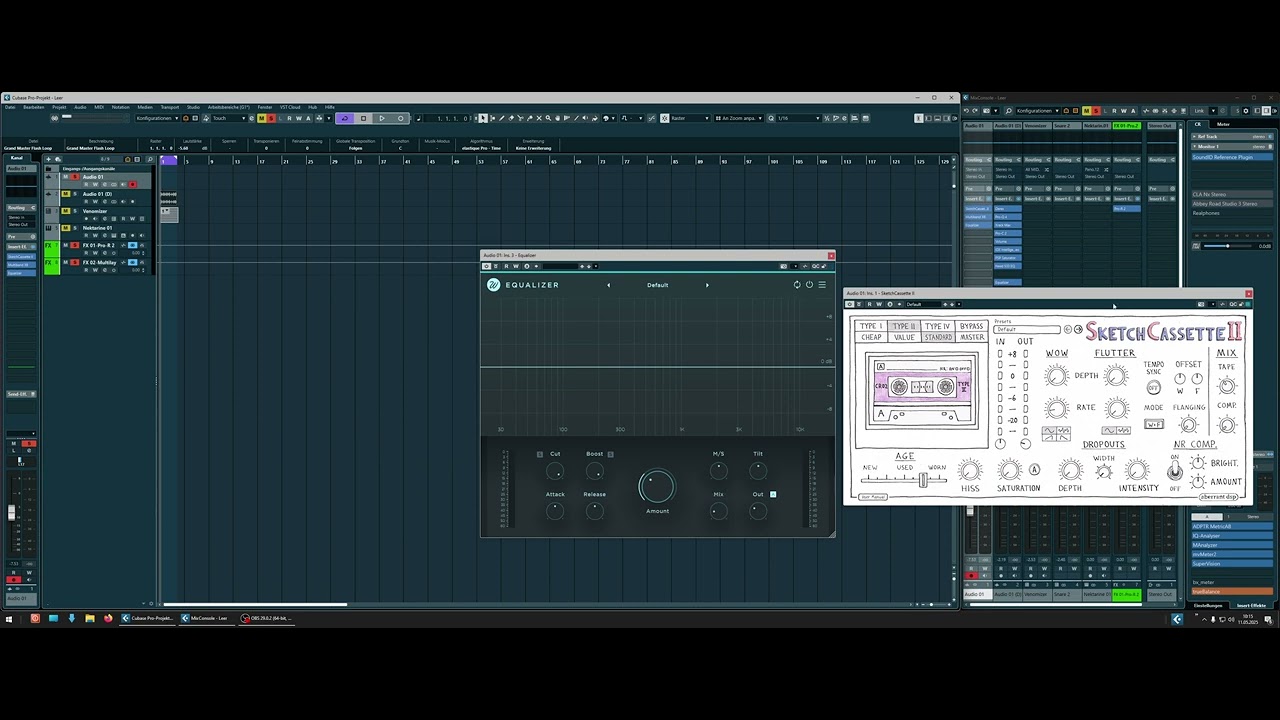Image resolution: width=1280 pixels, height=720 pixels.
Task: Go to previous Equalizer preset arrow
Action: click(x=608, y=285)
